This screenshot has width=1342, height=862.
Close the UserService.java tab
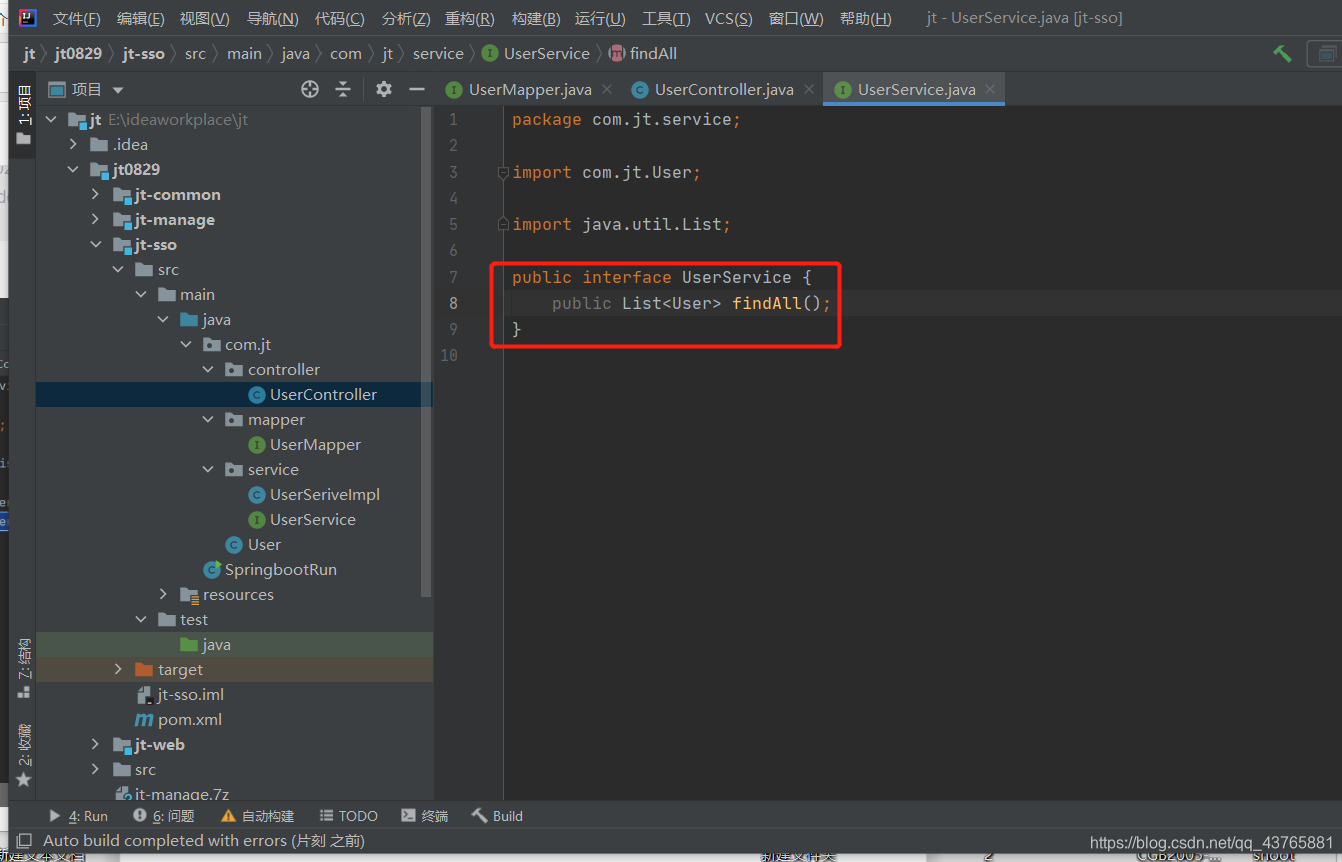point(990,89)
